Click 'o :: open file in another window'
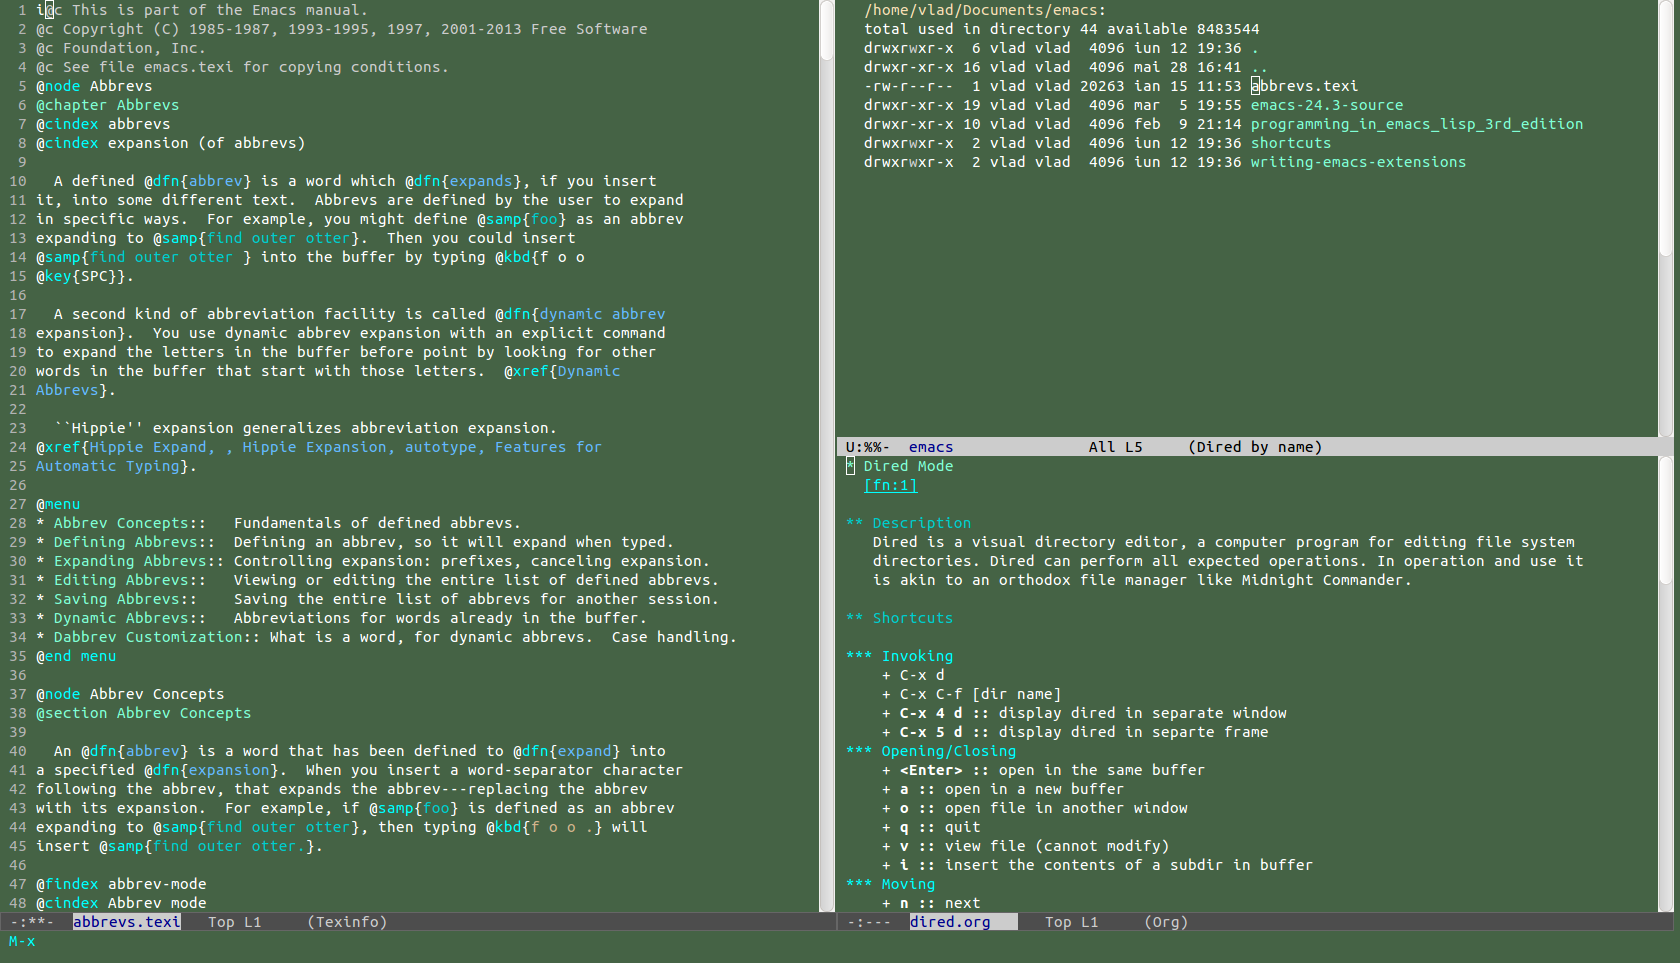 click(1035, 808)
